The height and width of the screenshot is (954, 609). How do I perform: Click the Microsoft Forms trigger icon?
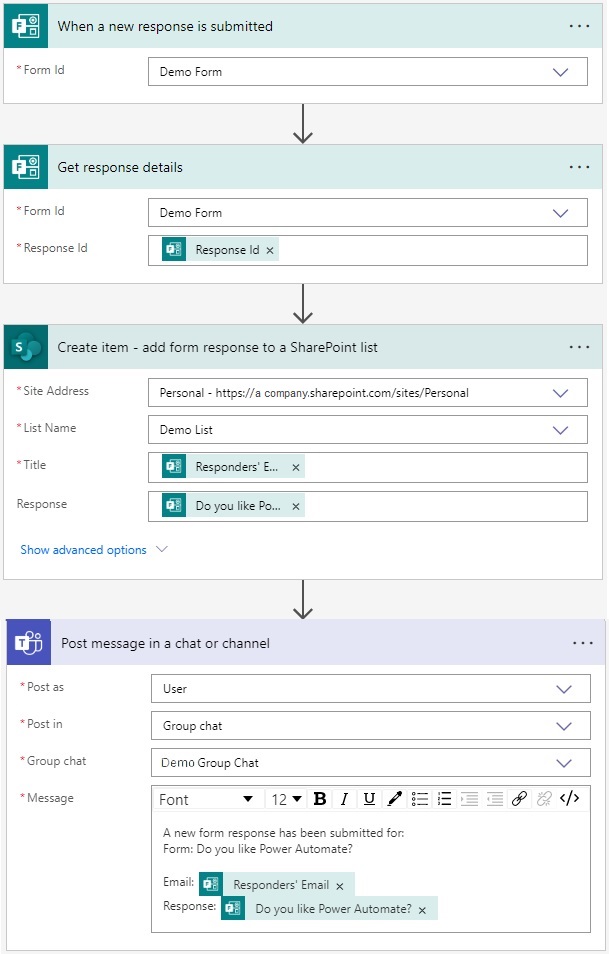click(x=26, y=26)
